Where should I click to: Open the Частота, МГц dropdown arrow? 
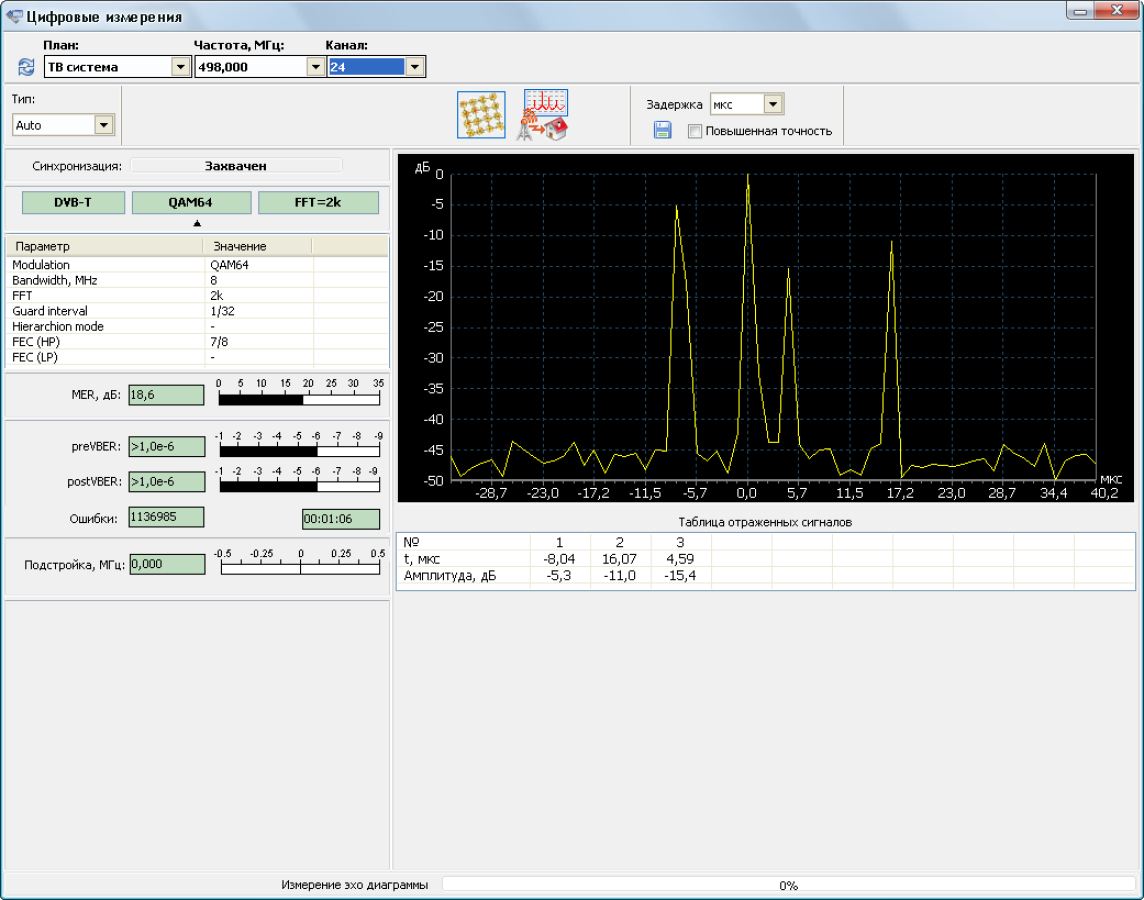coord(315,67)
